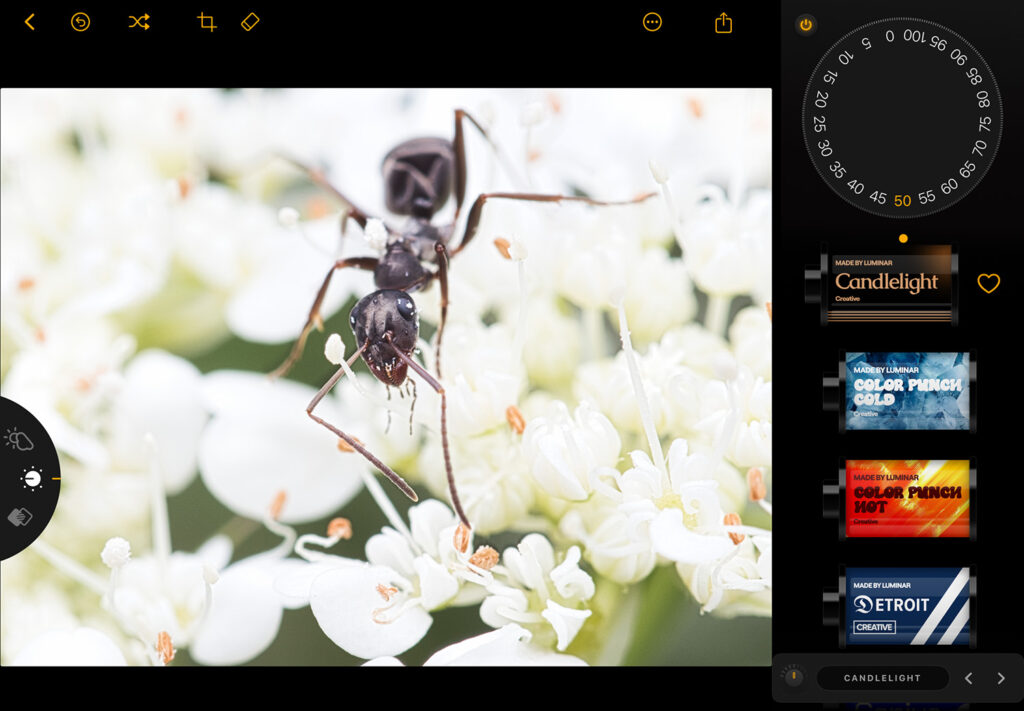Tap the small dial icon beside CANDLELIGHT

pyautogui.click(x=793, y=676)
